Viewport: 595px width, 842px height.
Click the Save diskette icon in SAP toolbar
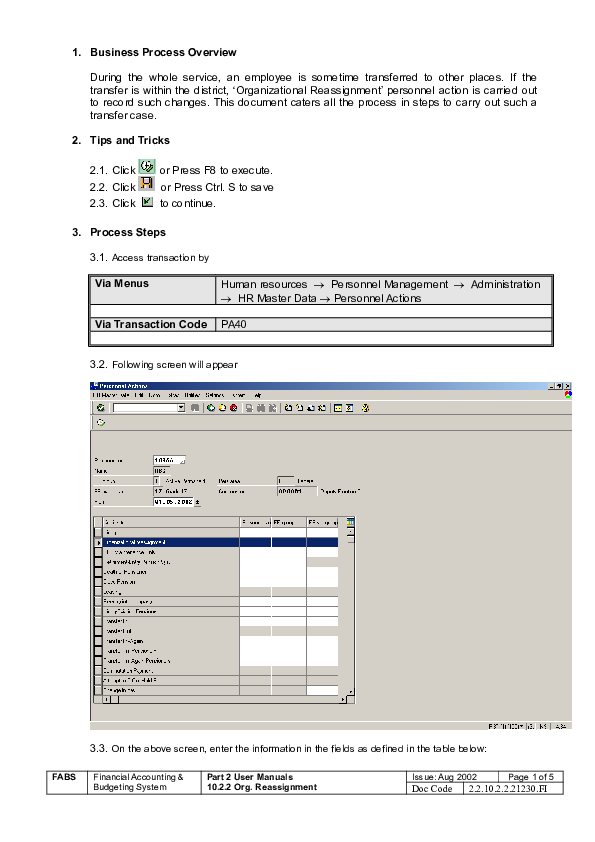(195, 408)
